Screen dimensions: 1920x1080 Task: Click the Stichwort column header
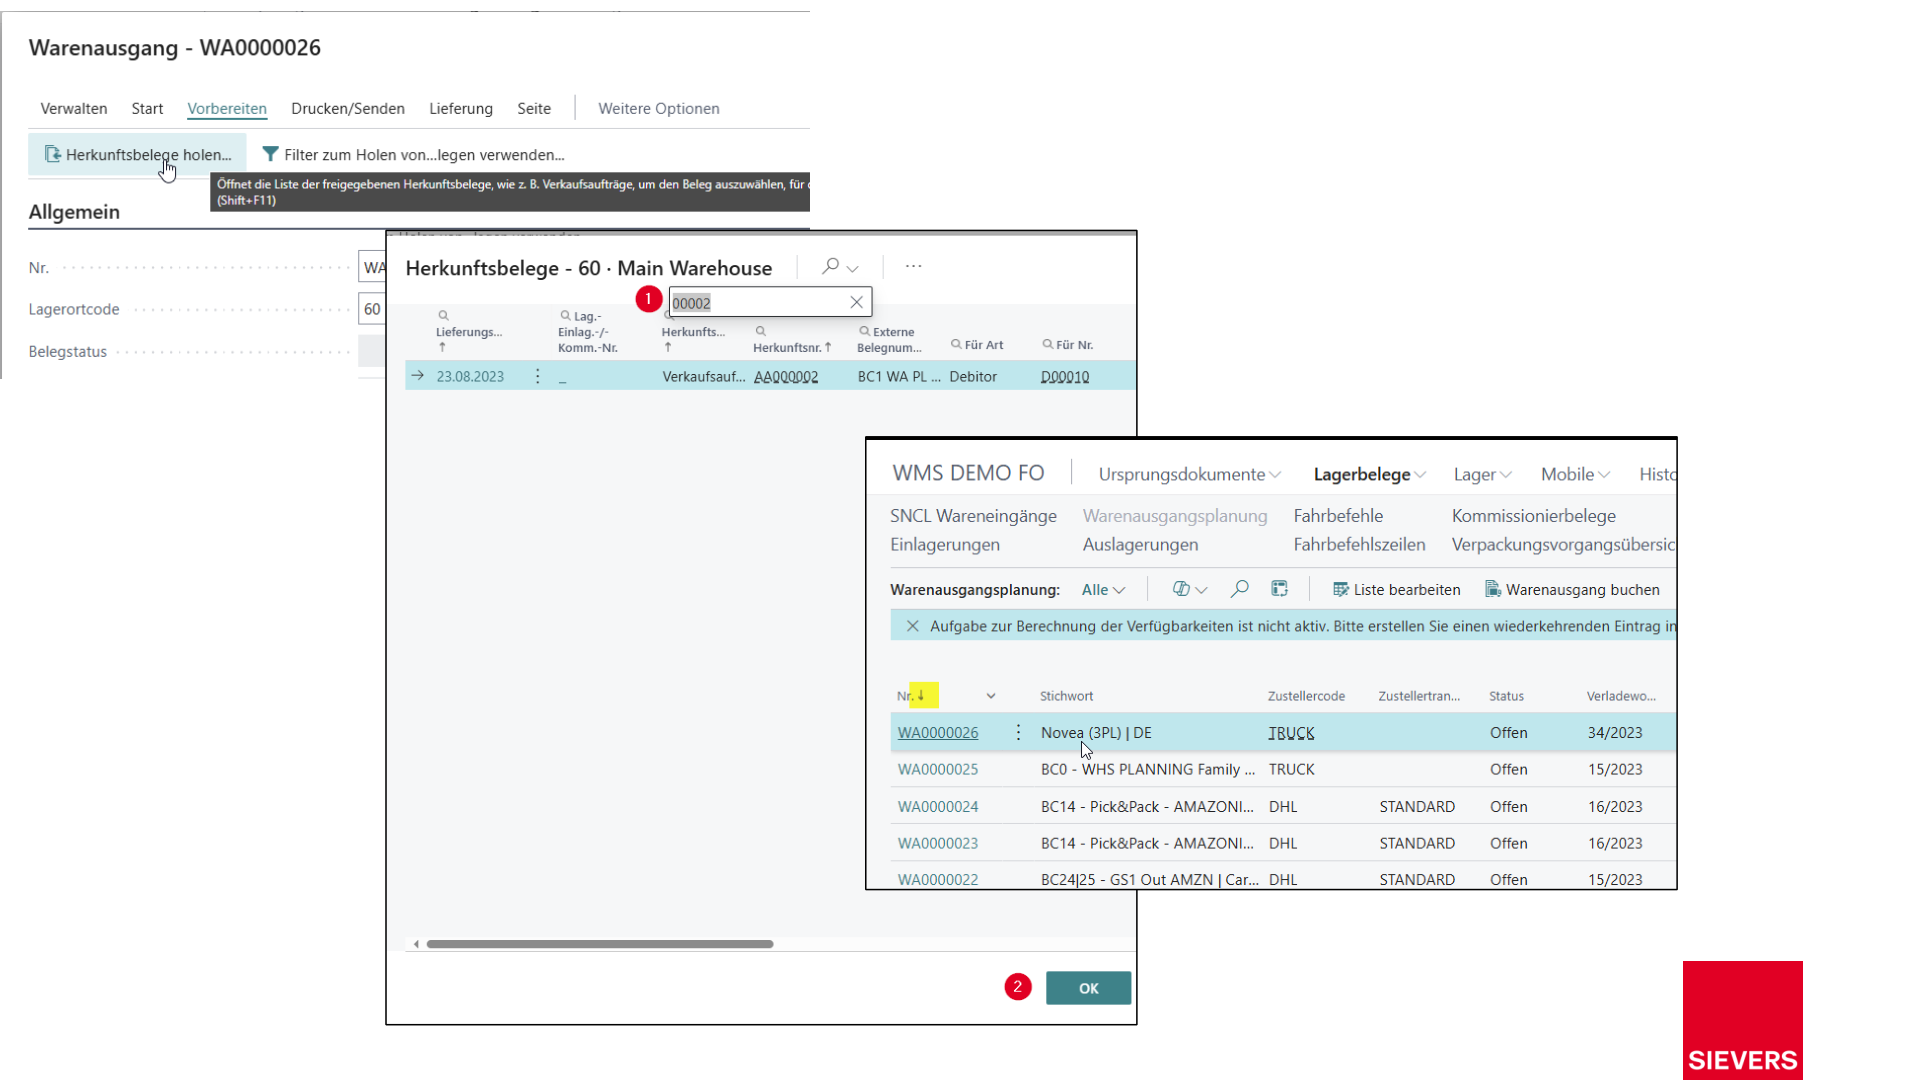coord(1066,696)
